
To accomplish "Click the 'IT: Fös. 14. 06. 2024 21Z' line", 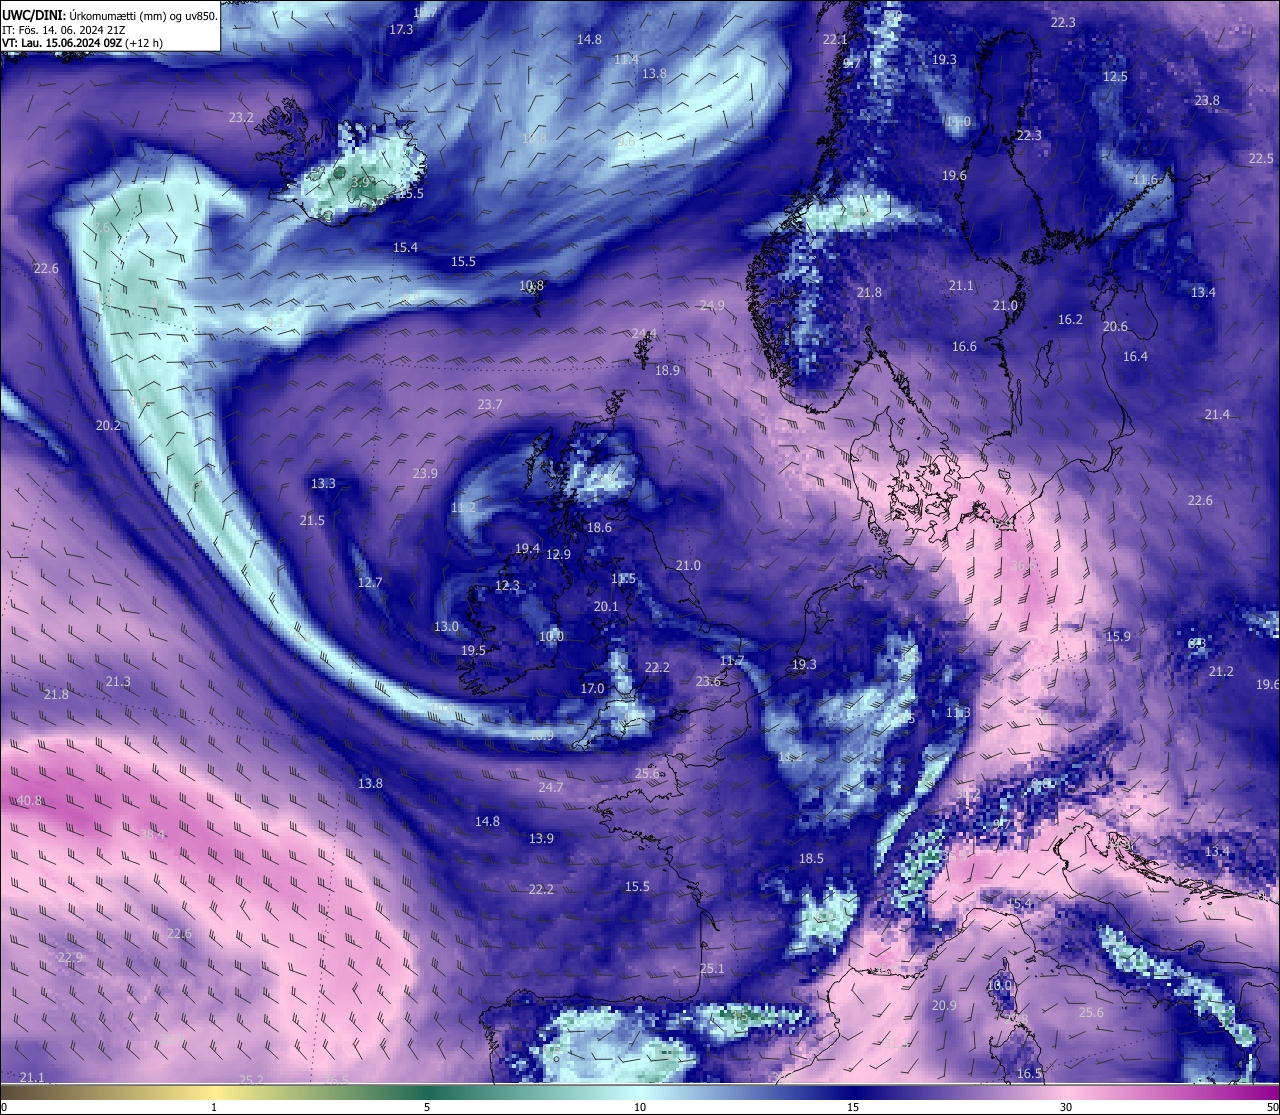I will pos(64,30).
